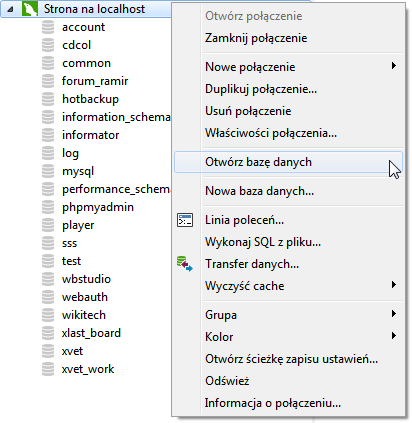Viewport: 412px width, 423px height.
Task: Select the xvet_work database name
Action: pyautogui.click(x=88, y=369)
